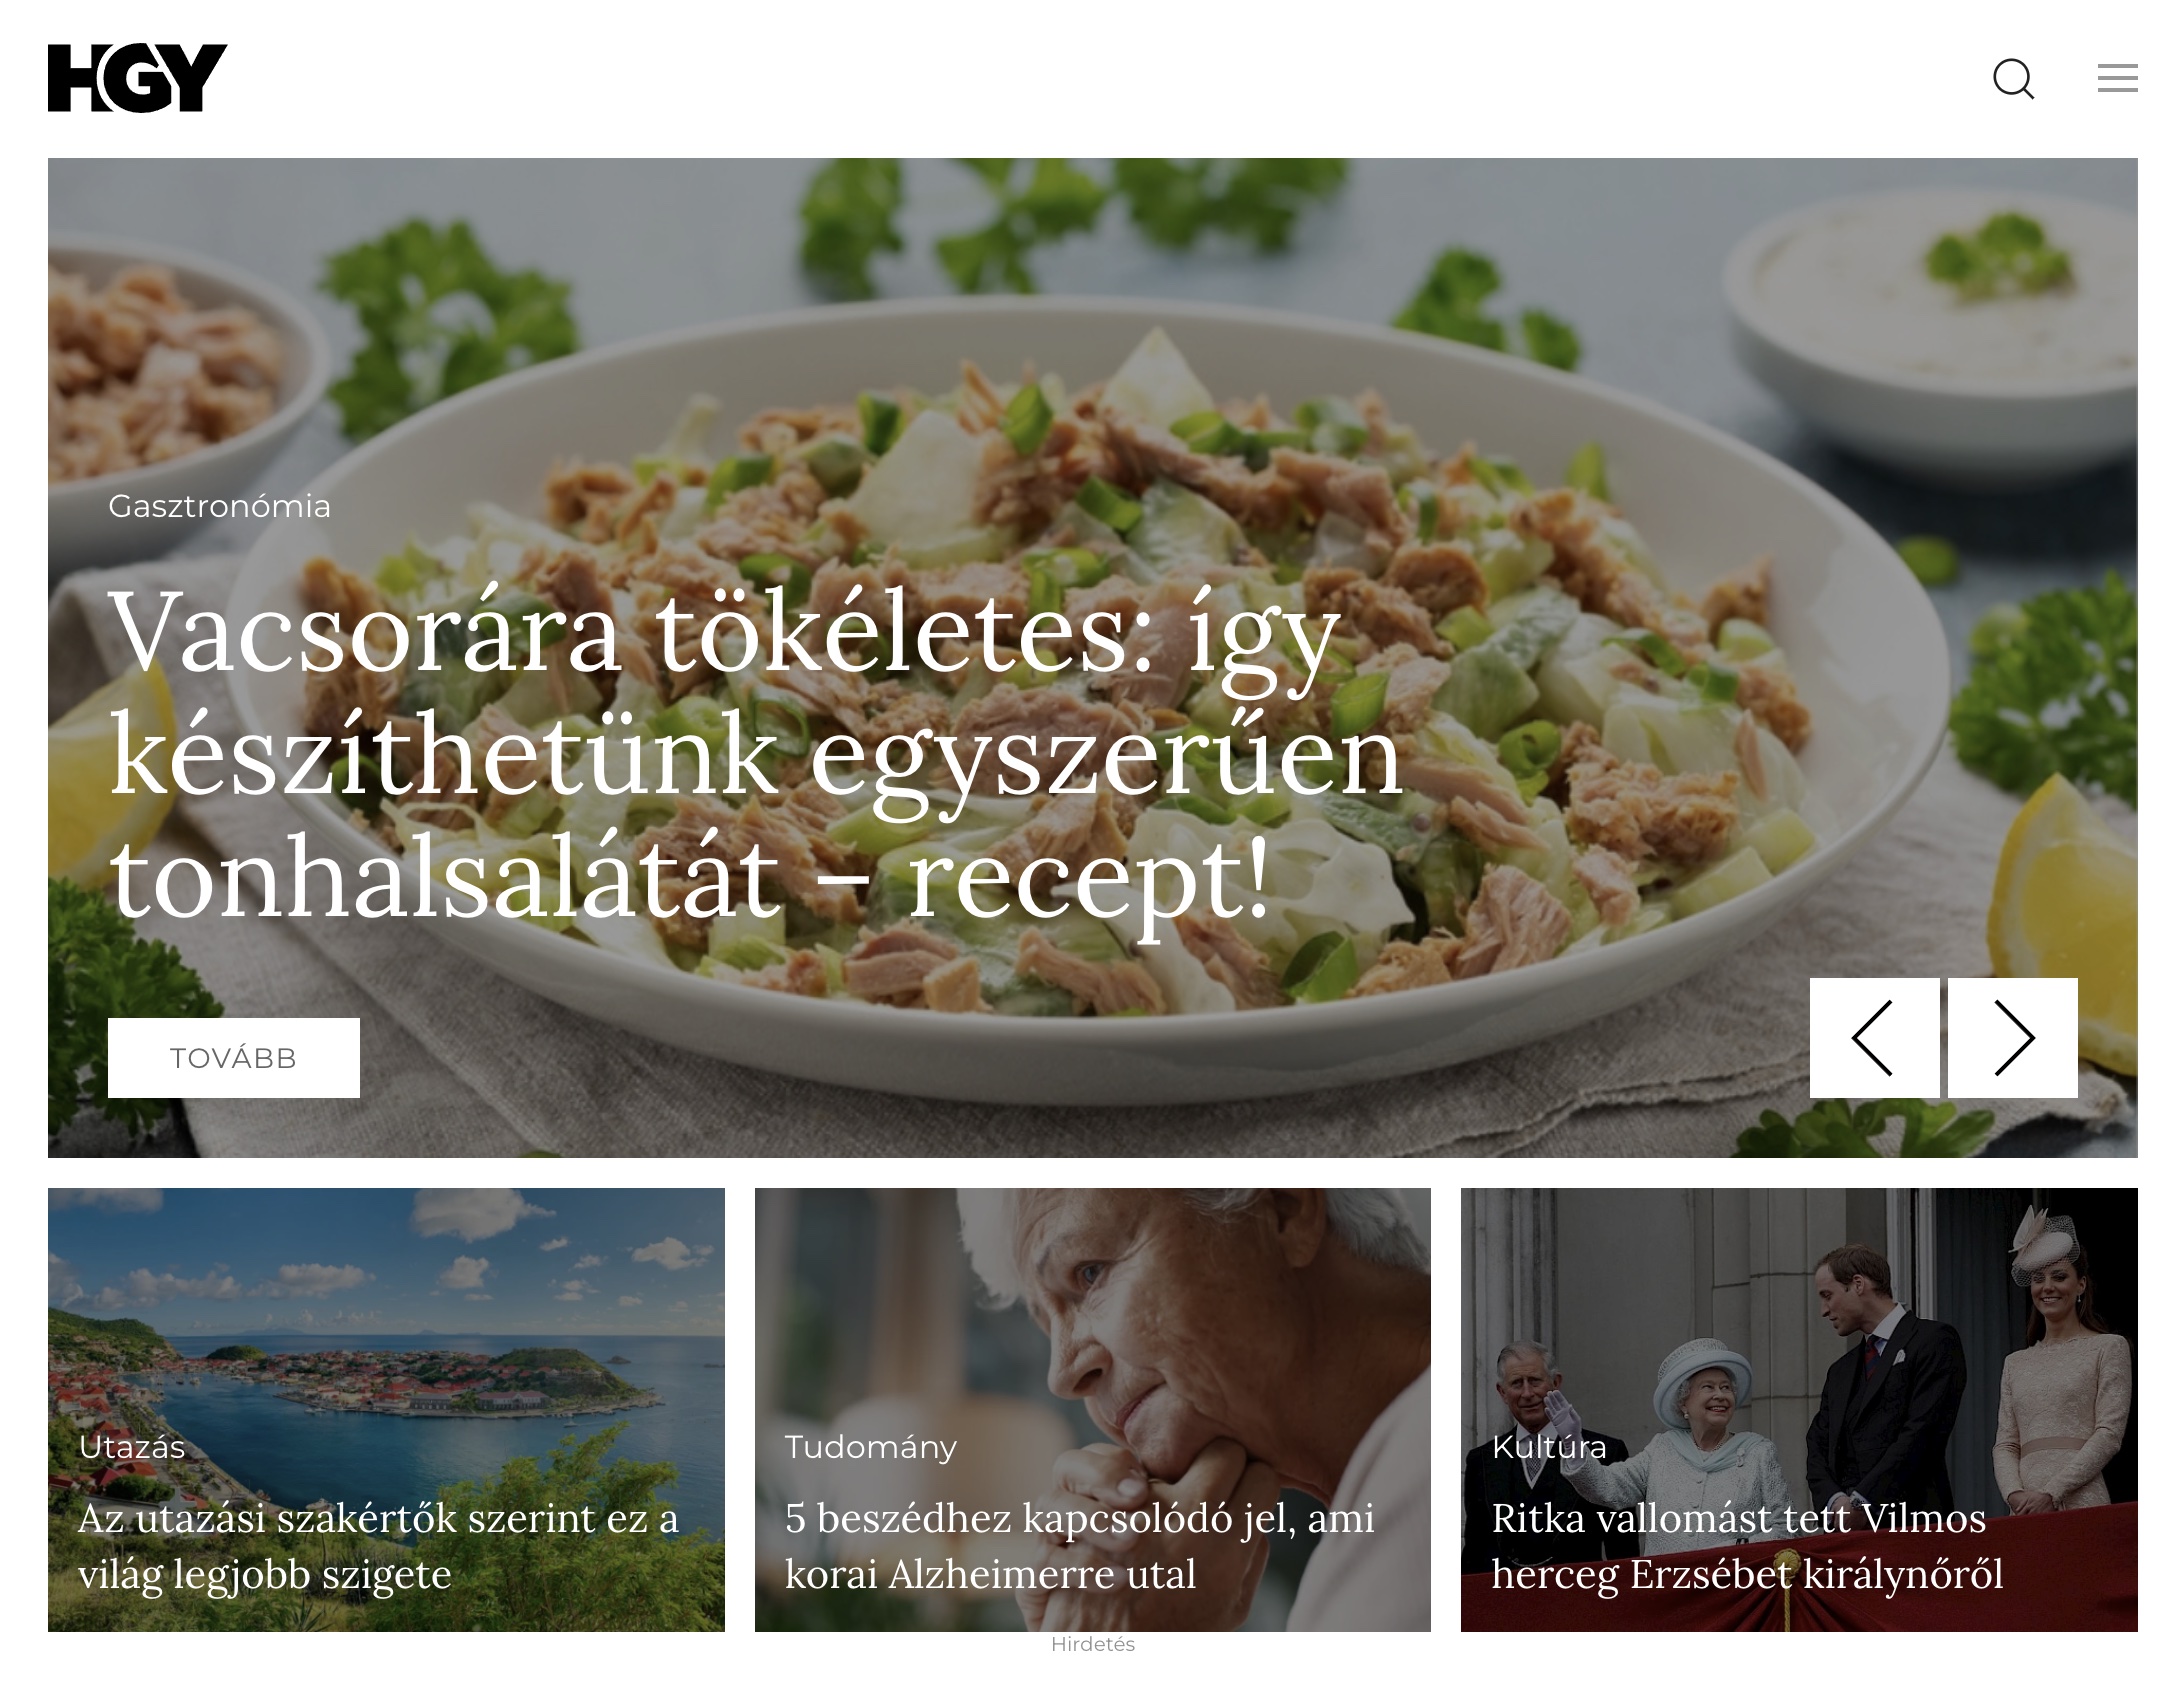This screenshot has height=1686, width=2184.
Task: Go to previous slide arrow
Action: point(1874,1038)
